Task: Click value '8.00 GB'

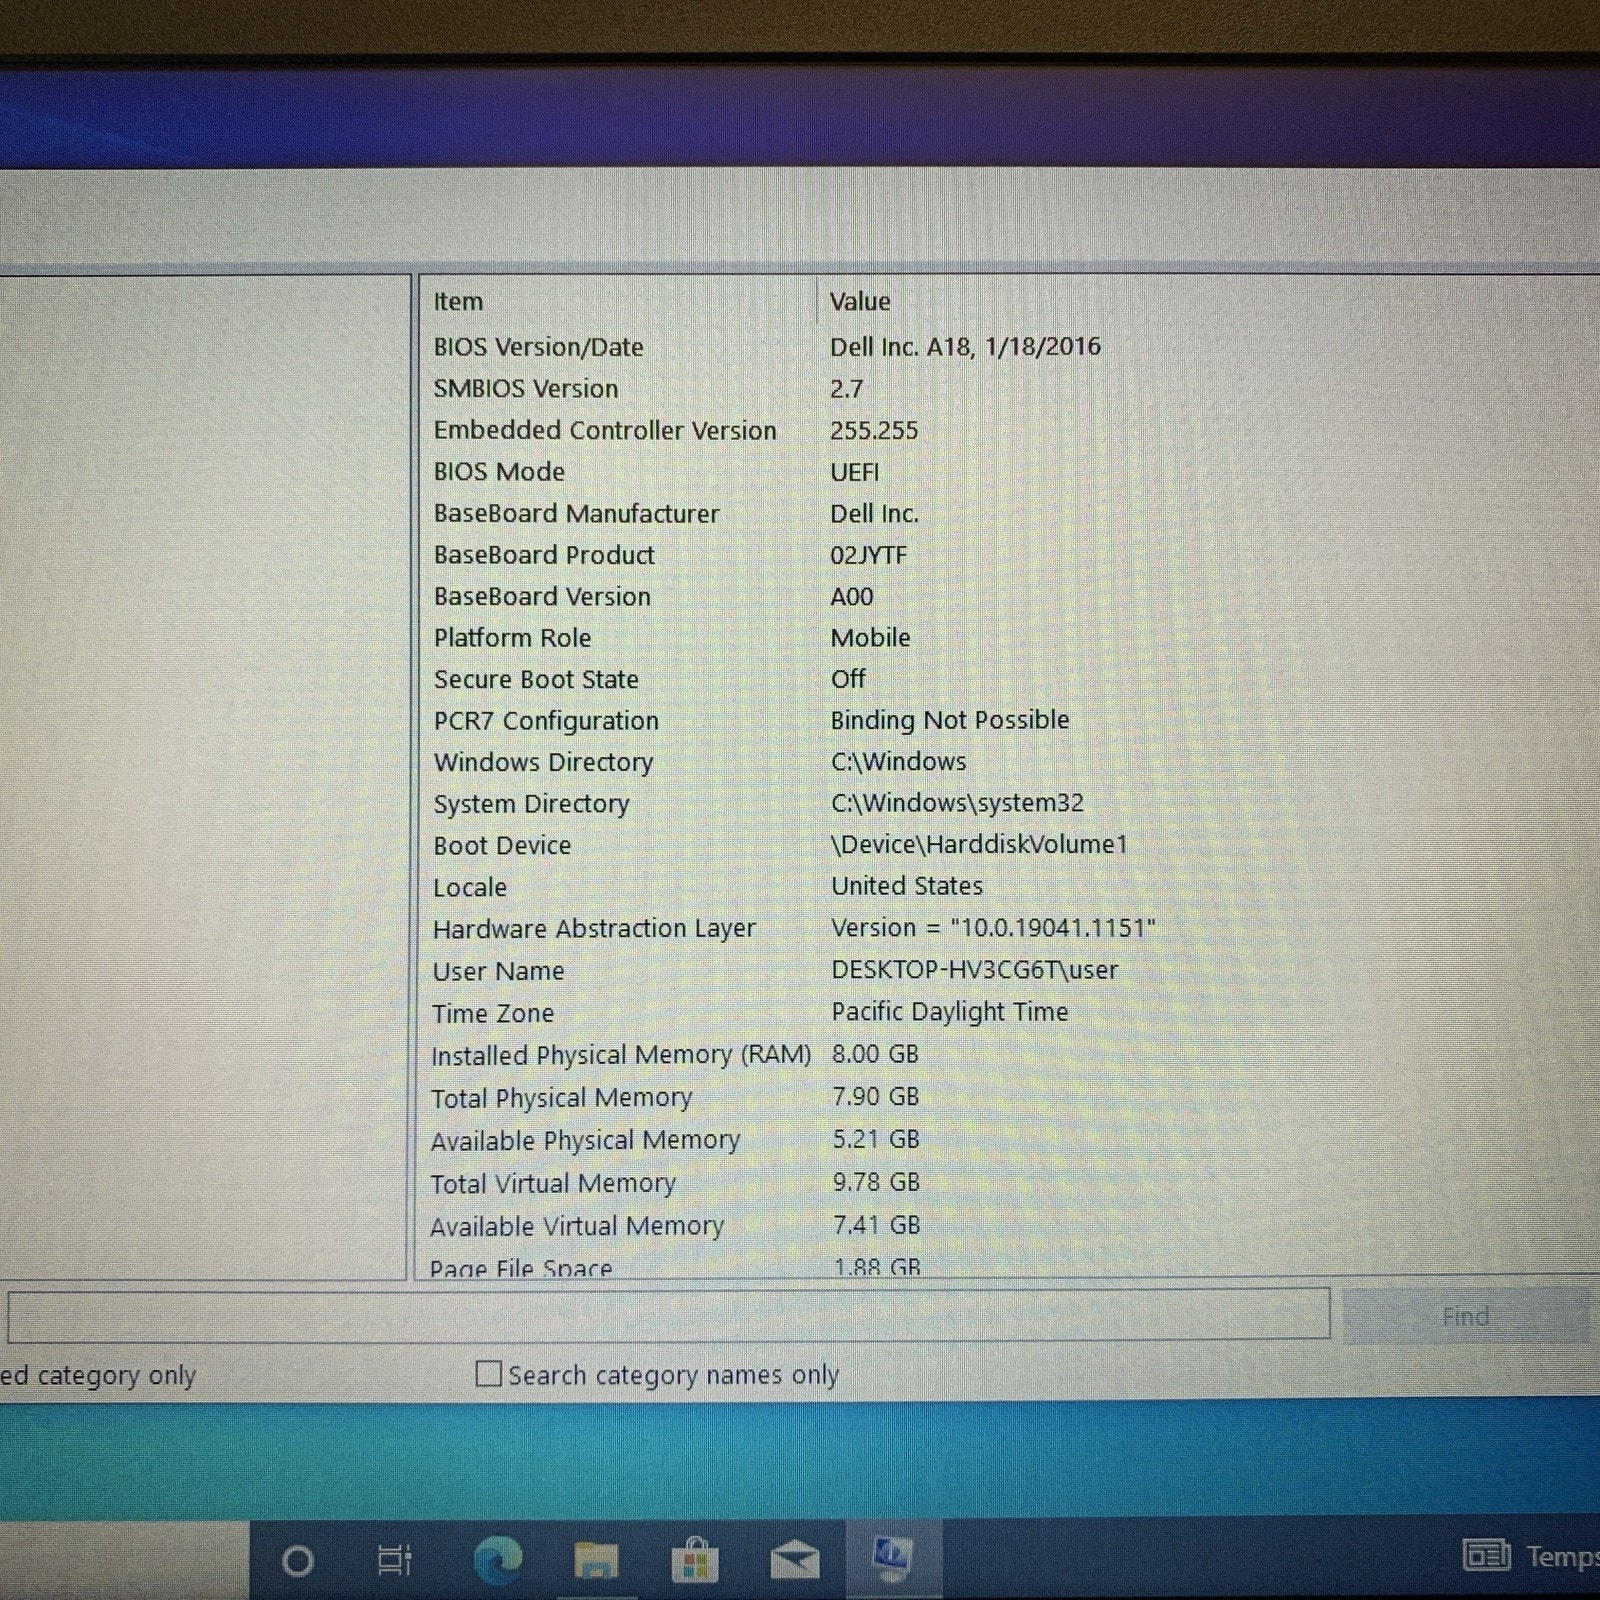Action: point(875,1054)
